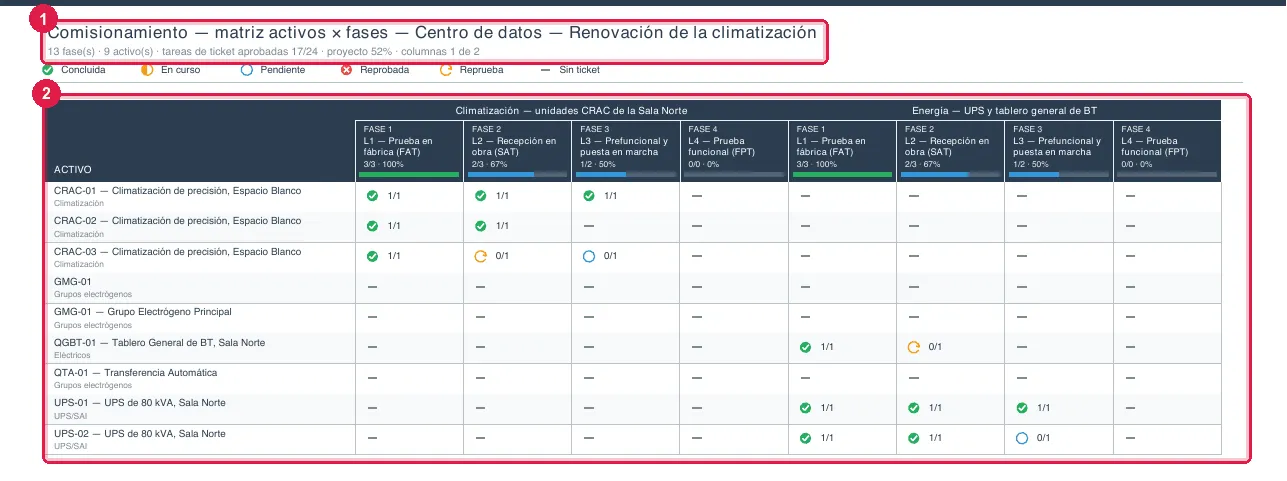Click the blue Pendiente circle legend icon
Screen dimensions: 1287x481
pyautogui.click(x=246, y=70)
